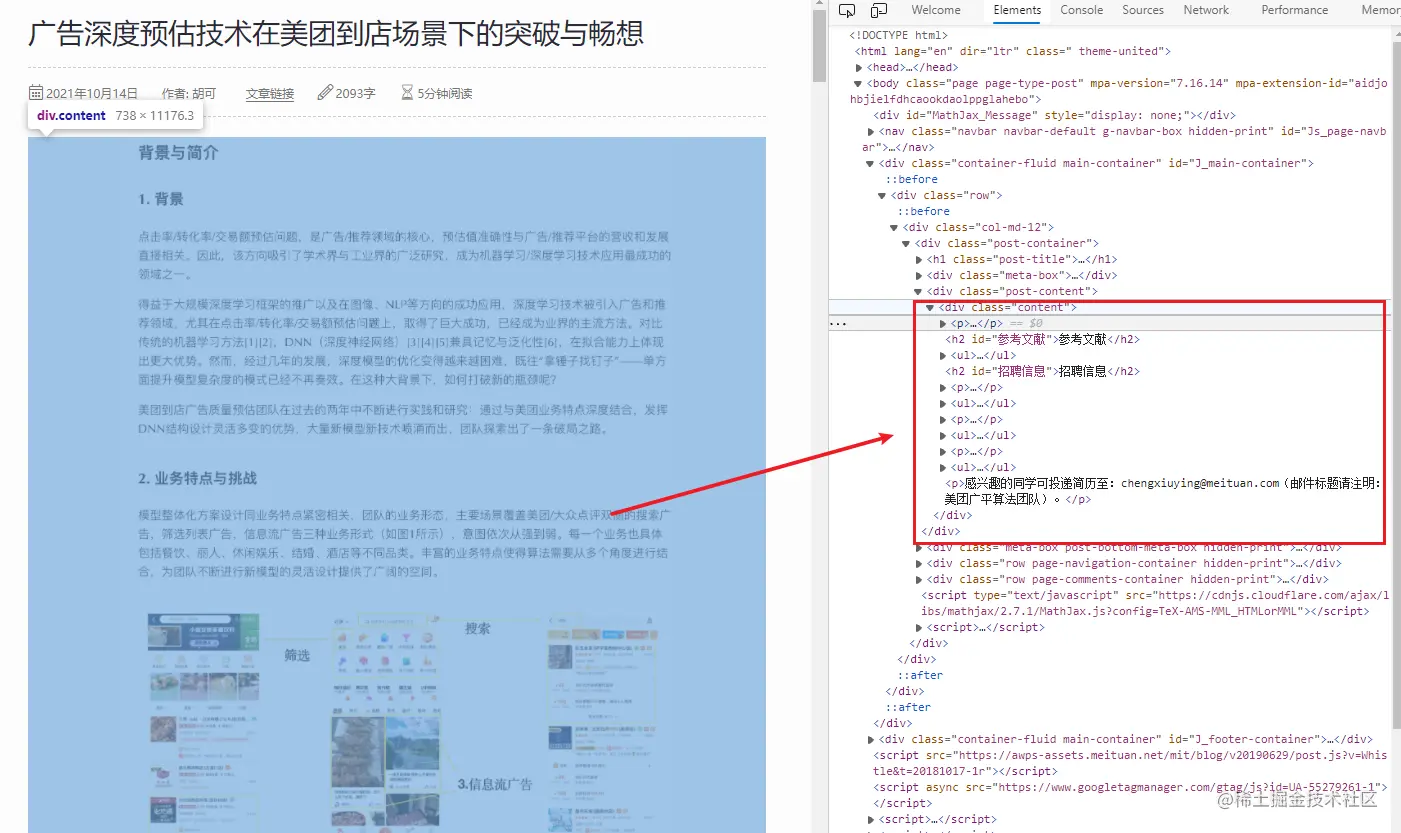Click the hourglass icon beside 5分钟阅读
This screenshot has width=1401, height=833.
point(407,93)
